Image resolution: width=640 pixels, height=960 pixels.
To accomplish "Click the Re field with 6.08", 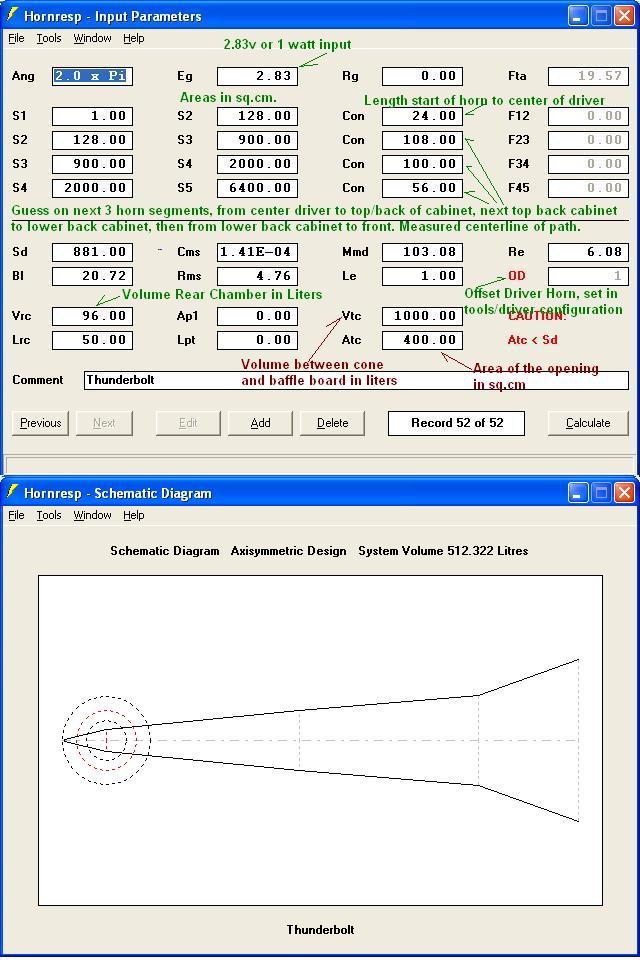I will (x=588, y=252).
